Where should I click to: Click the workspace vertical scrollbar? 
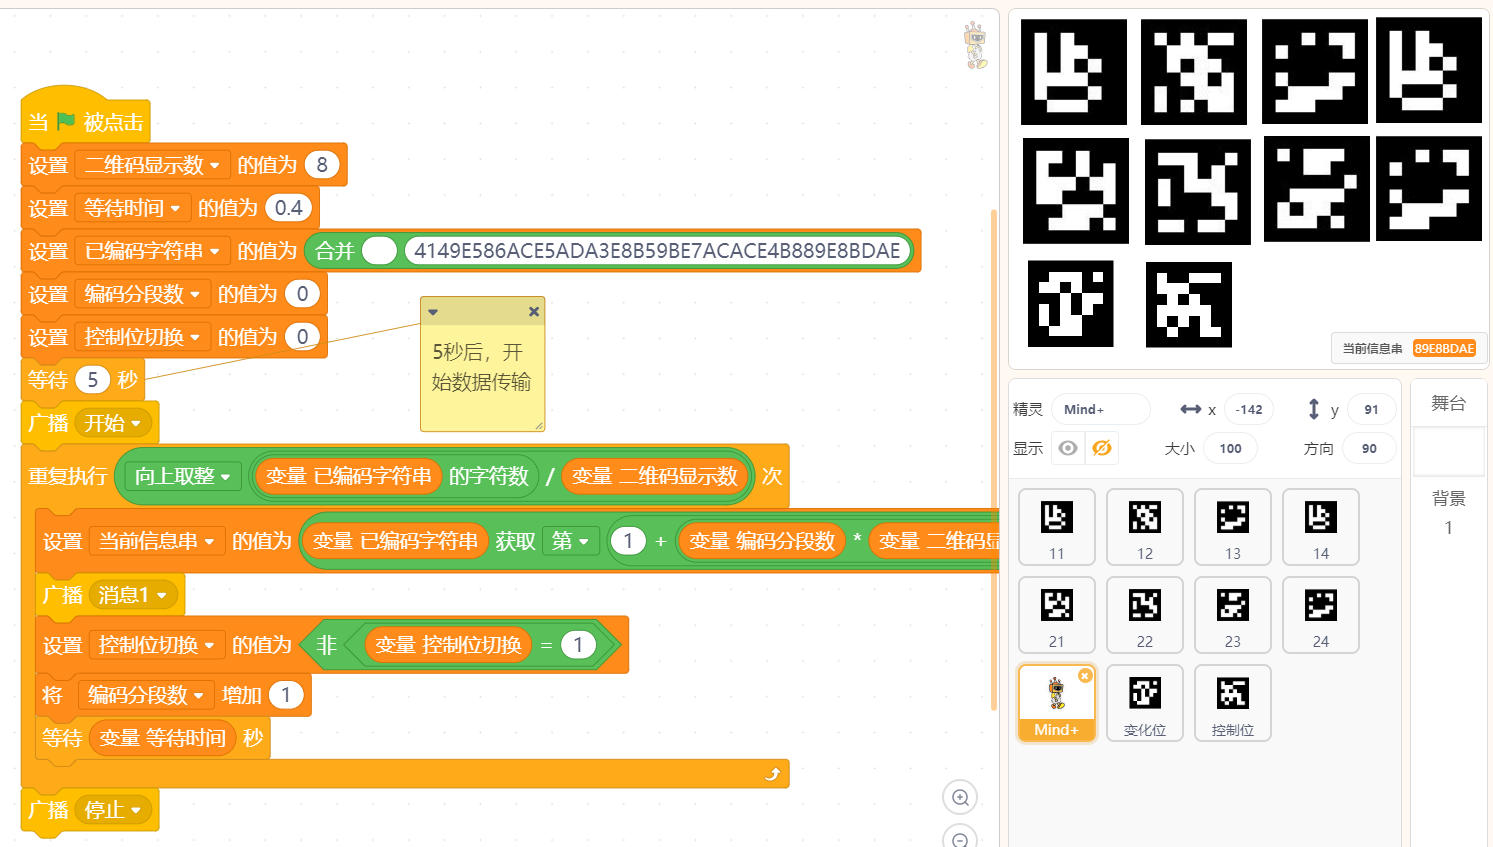[x=994, y=460]
